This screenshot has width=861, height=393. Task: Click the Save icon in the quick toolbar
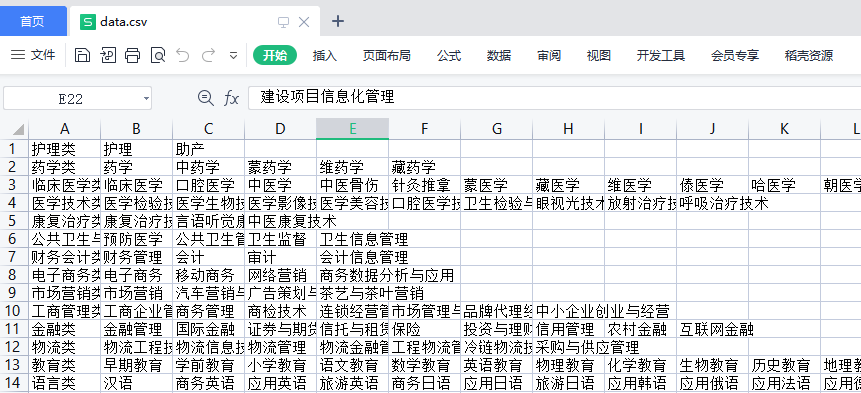tap(82, 55)
